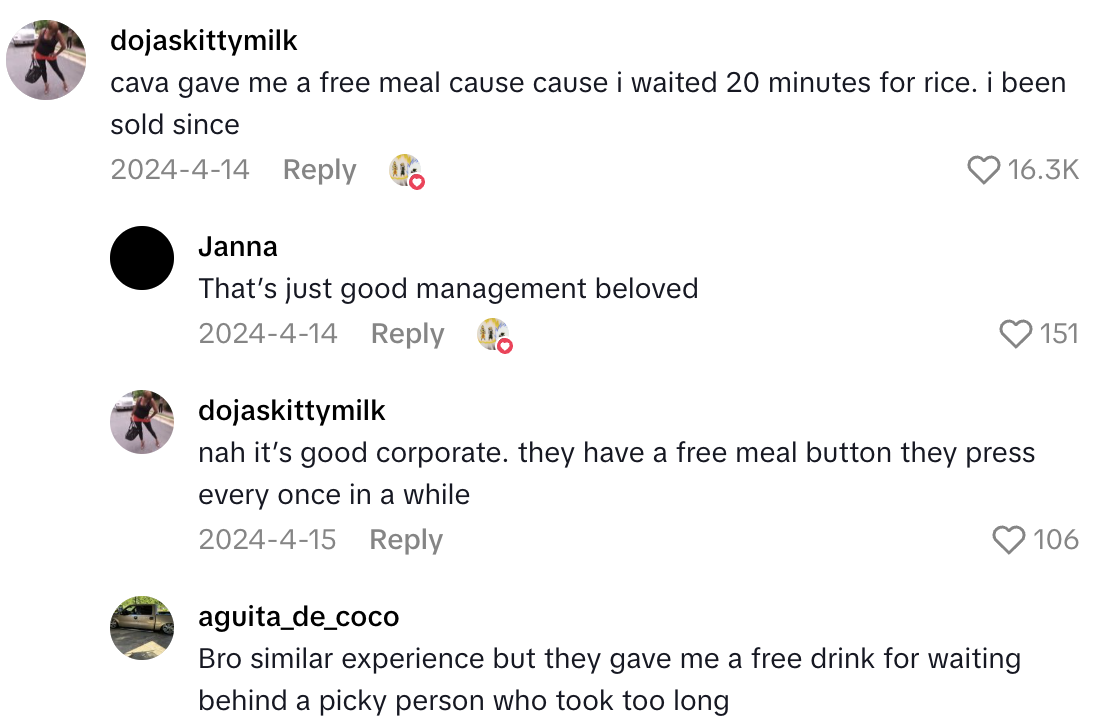Click the username aguita_de_coco
Image resolution: width=1108 pixels, height=722 pixels.
[x=302, y=616]
